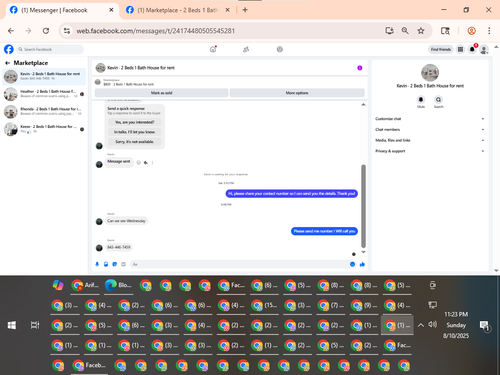The height and width of the screenshot is (375, 500).
Task: Open a new Chrome tab
Action: [x=245, y=10]
